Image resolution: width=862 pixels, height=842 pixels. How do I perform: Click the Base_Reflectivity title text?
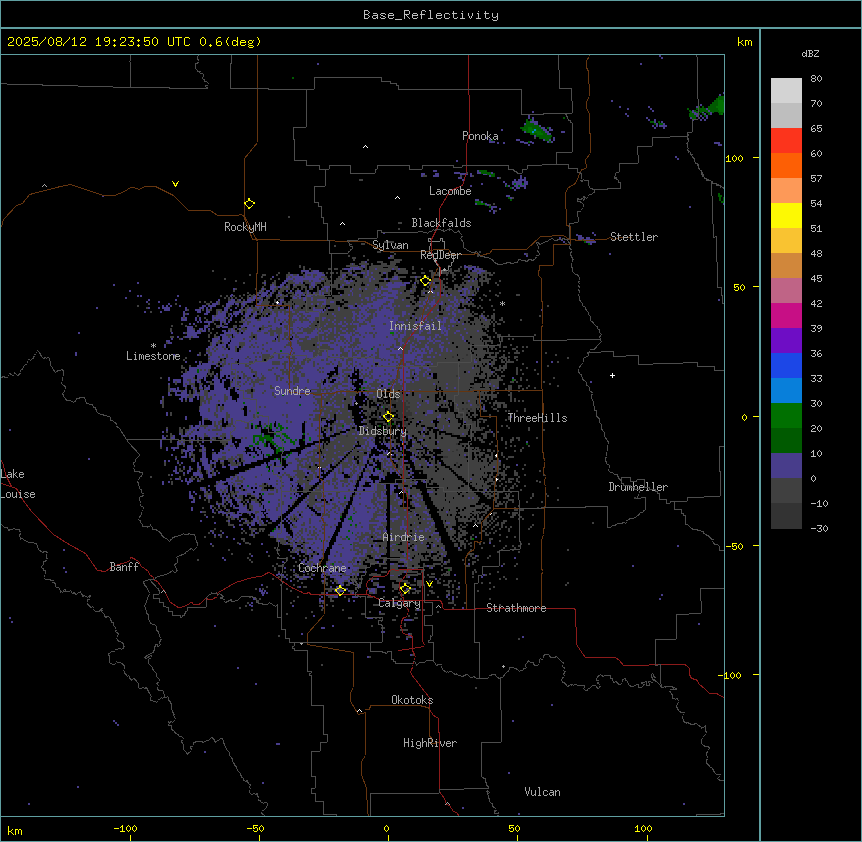(431, 15)
